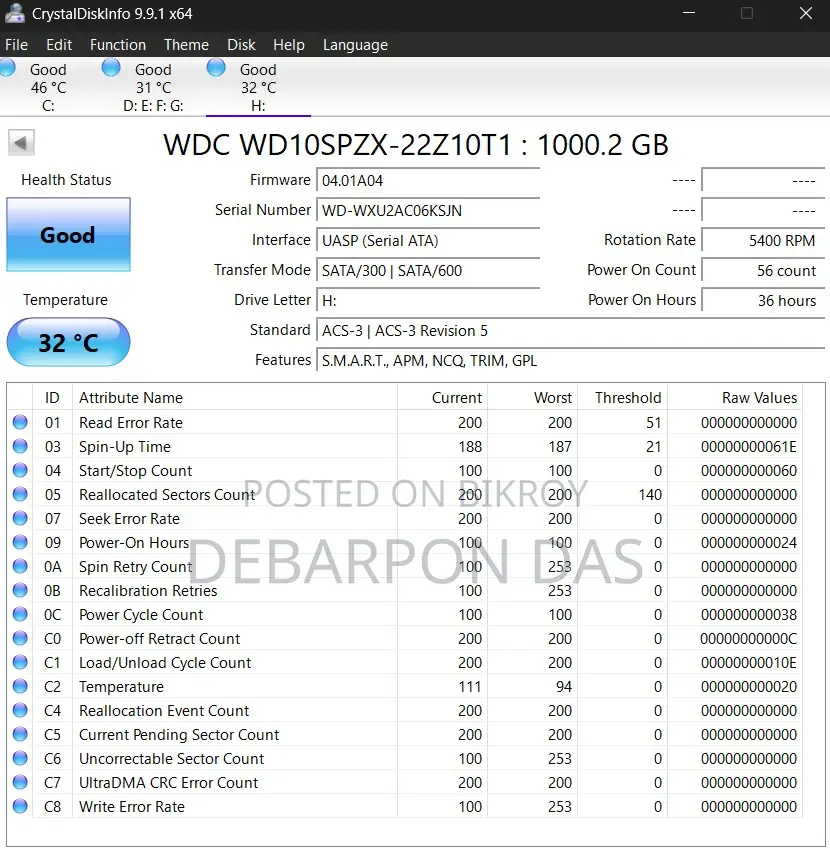The height and width of the screenshot is (850, 830).
Task: Click the Power On Hours value 36 hours
Action: 763,300
